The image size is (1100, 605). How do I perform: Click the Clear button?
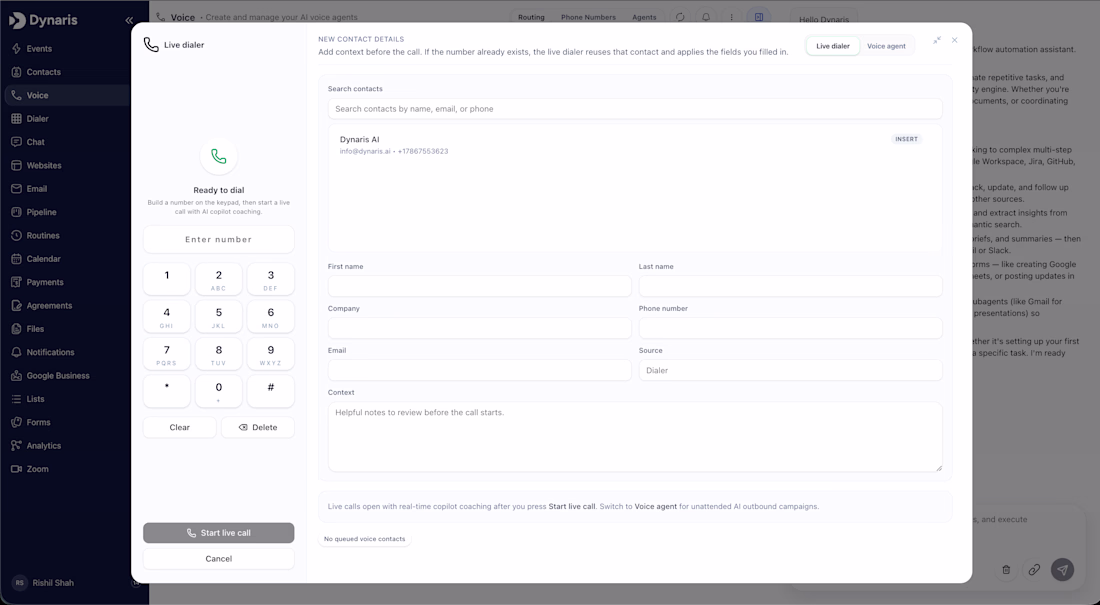[x=180, y=427]
